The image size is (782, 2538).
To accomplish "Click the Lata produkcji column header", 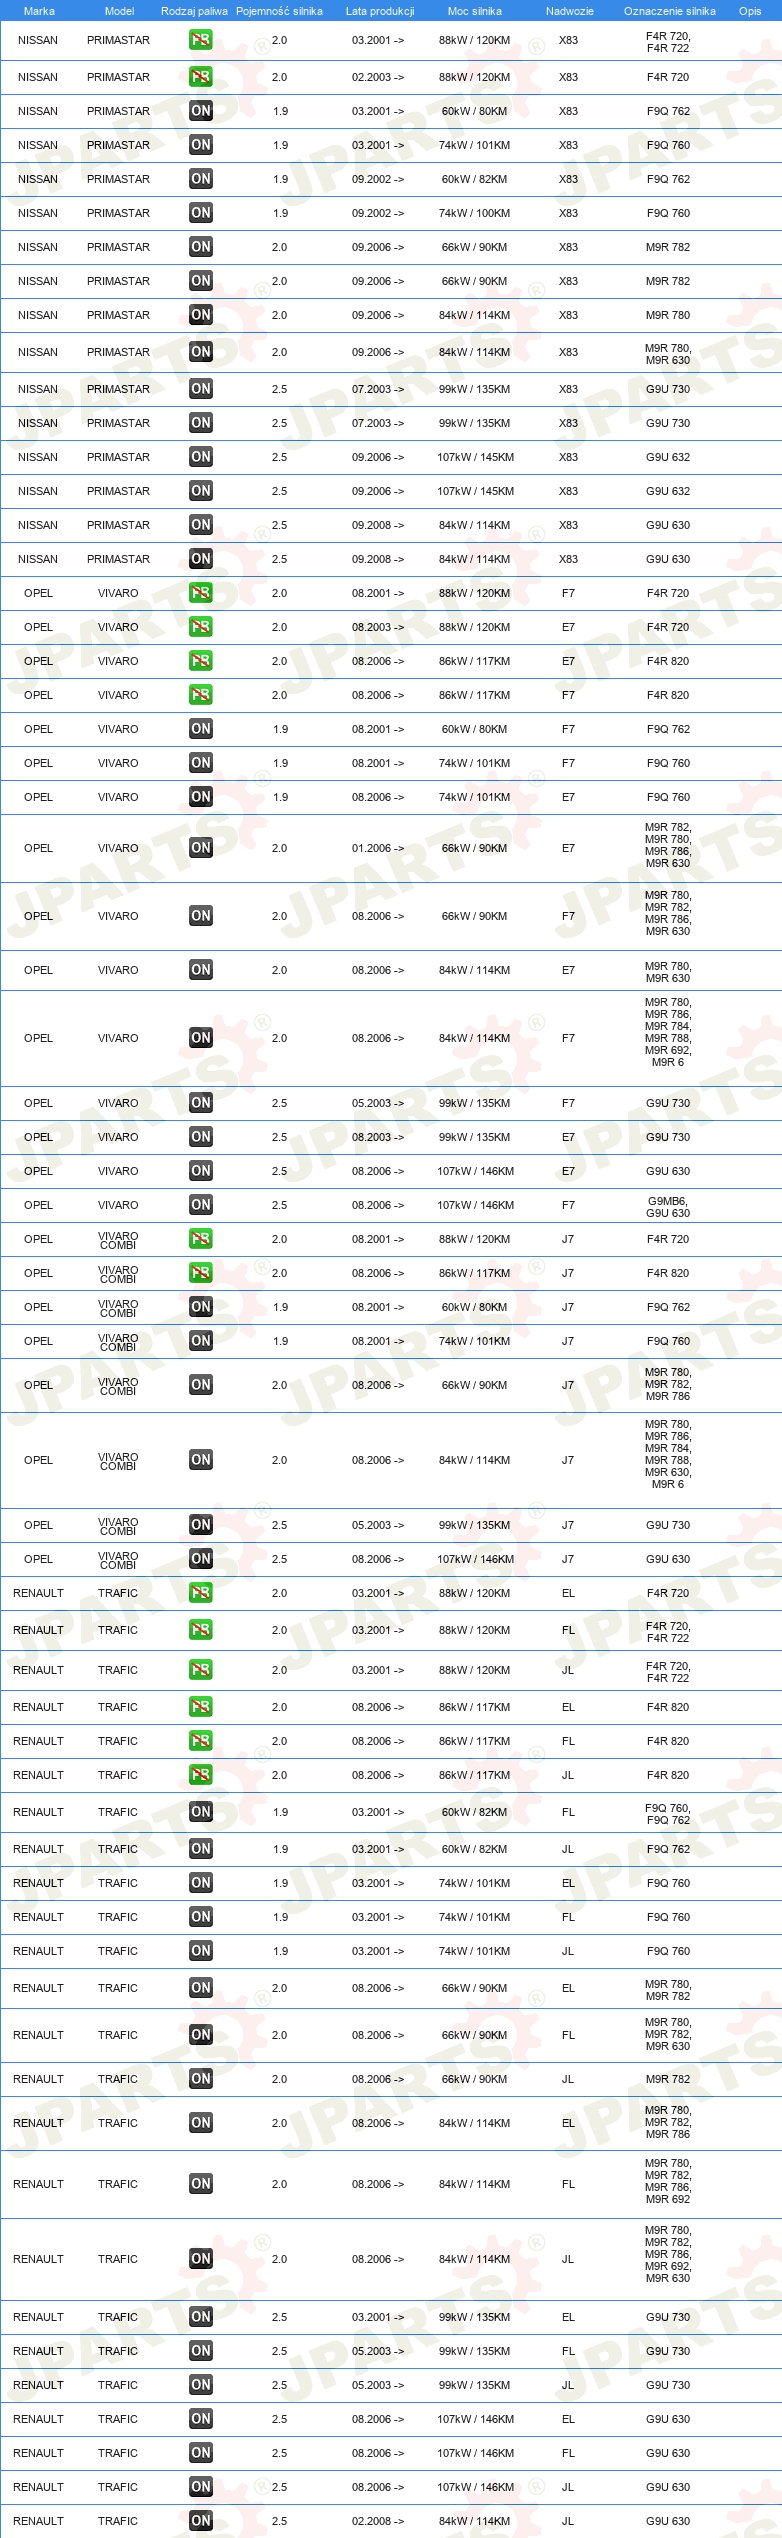I will (380, 11).
